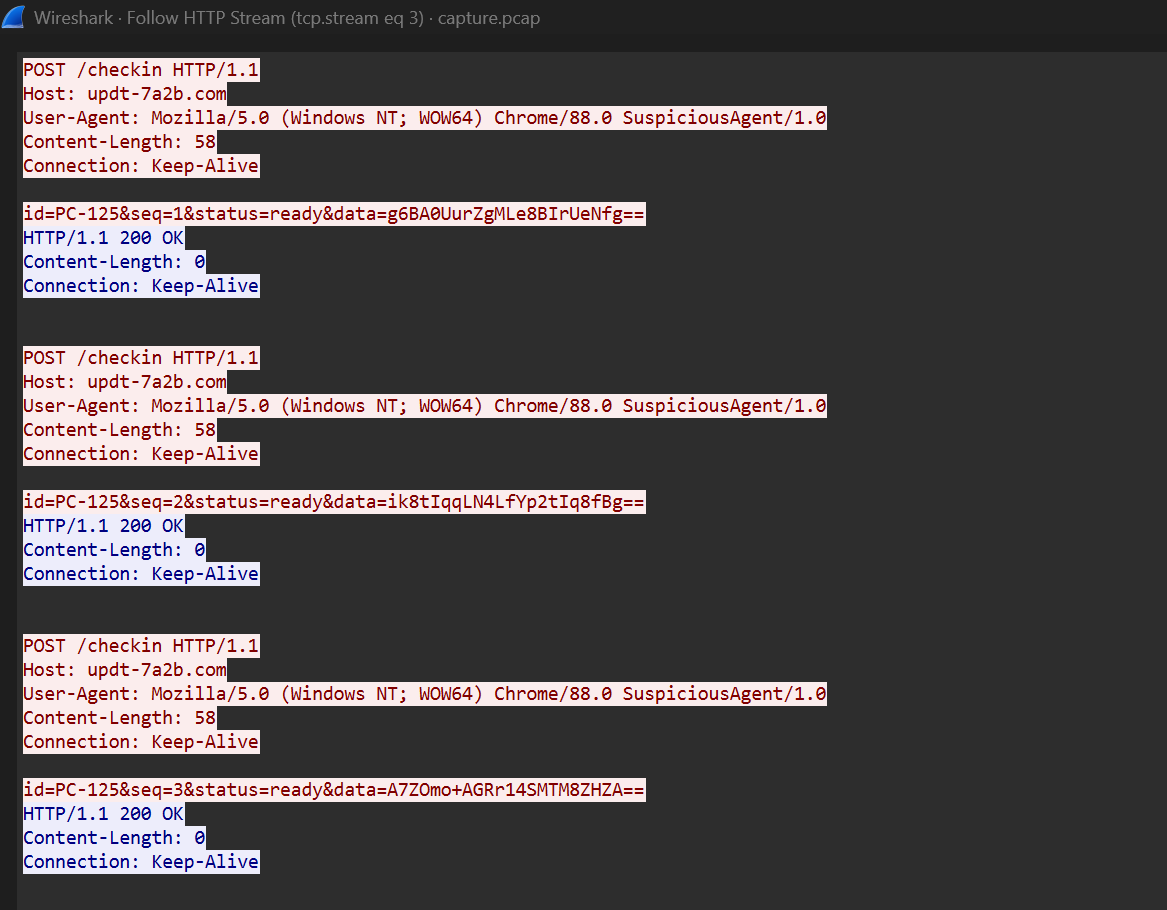The height and width of the screenshot is (910, 1167).
Task: Select the Host header in first request
Action: tap(125, 94)
